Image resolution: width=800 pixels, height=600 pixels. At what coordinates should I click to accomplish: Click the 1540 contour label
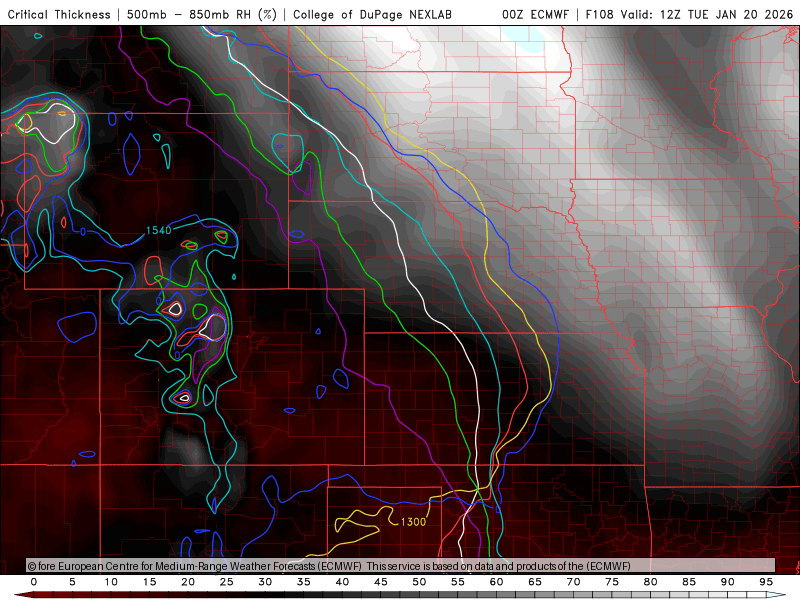(159, 231)
